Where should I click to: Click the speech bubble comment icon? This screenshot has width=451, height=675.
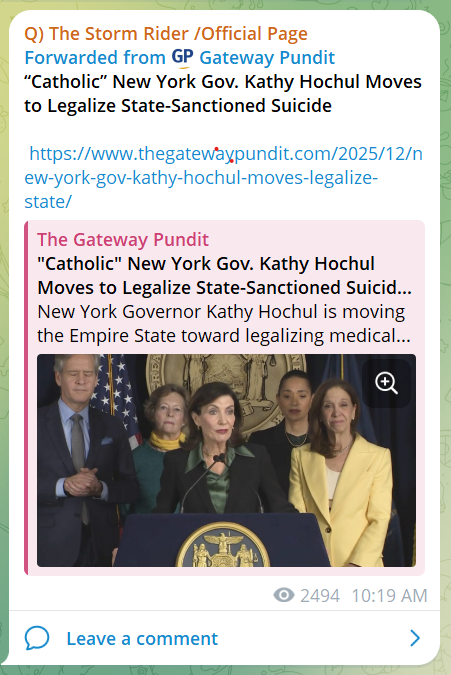click(x=37, y=638)
